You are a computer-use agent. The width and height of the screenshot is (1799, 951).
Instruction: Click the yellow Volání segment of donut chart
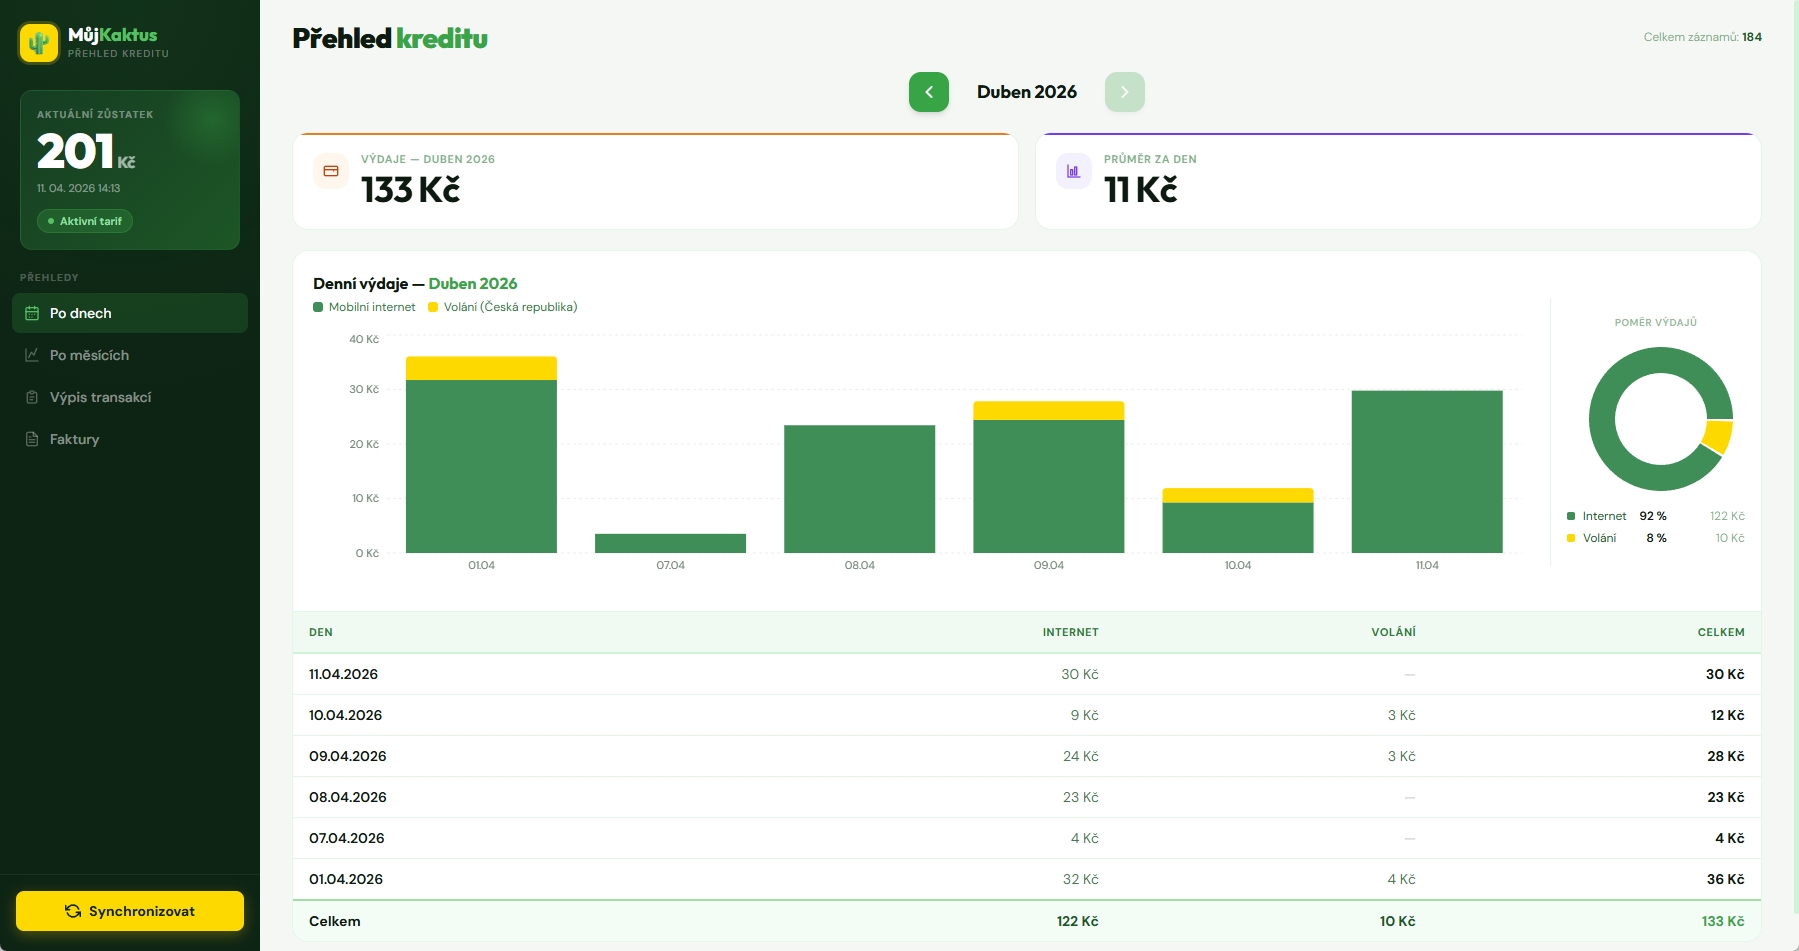click(1718, 436)
